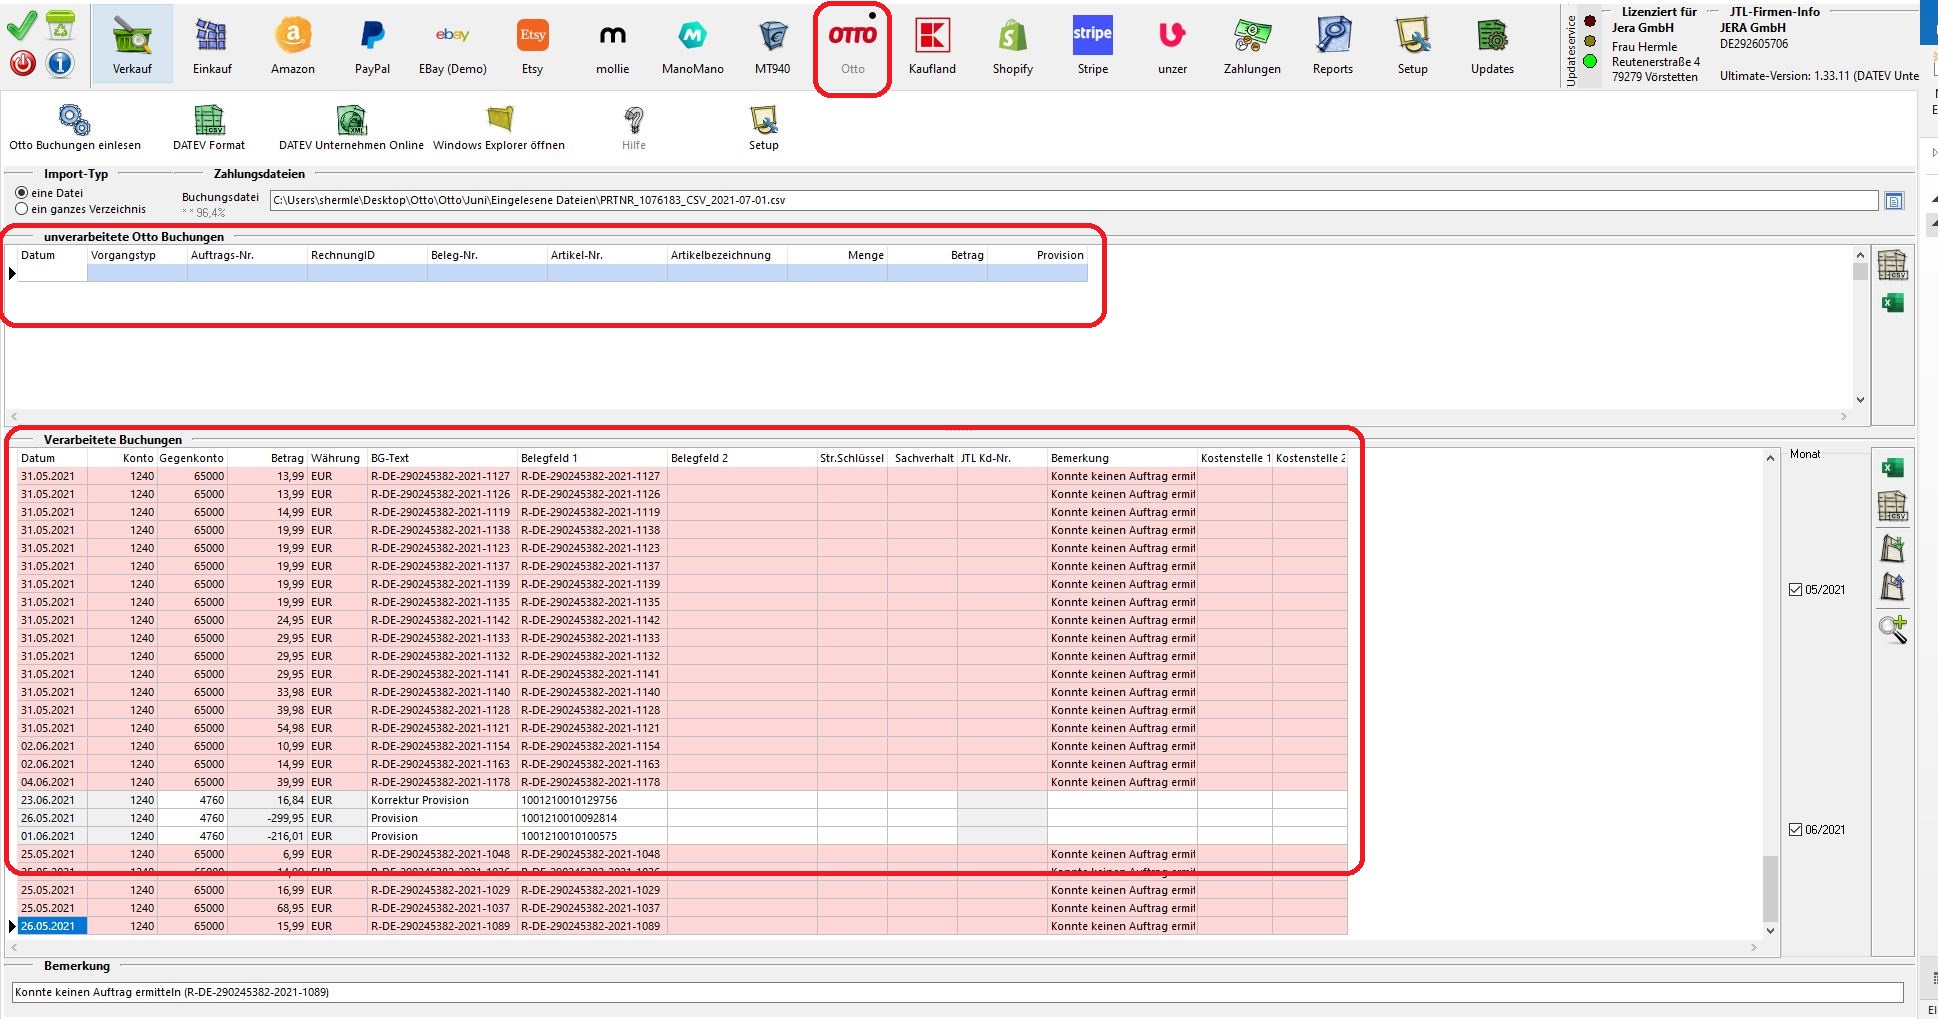Click the Buchungsdatei browse button
Screen dimensions: 1938x1019
(1894, 201)
